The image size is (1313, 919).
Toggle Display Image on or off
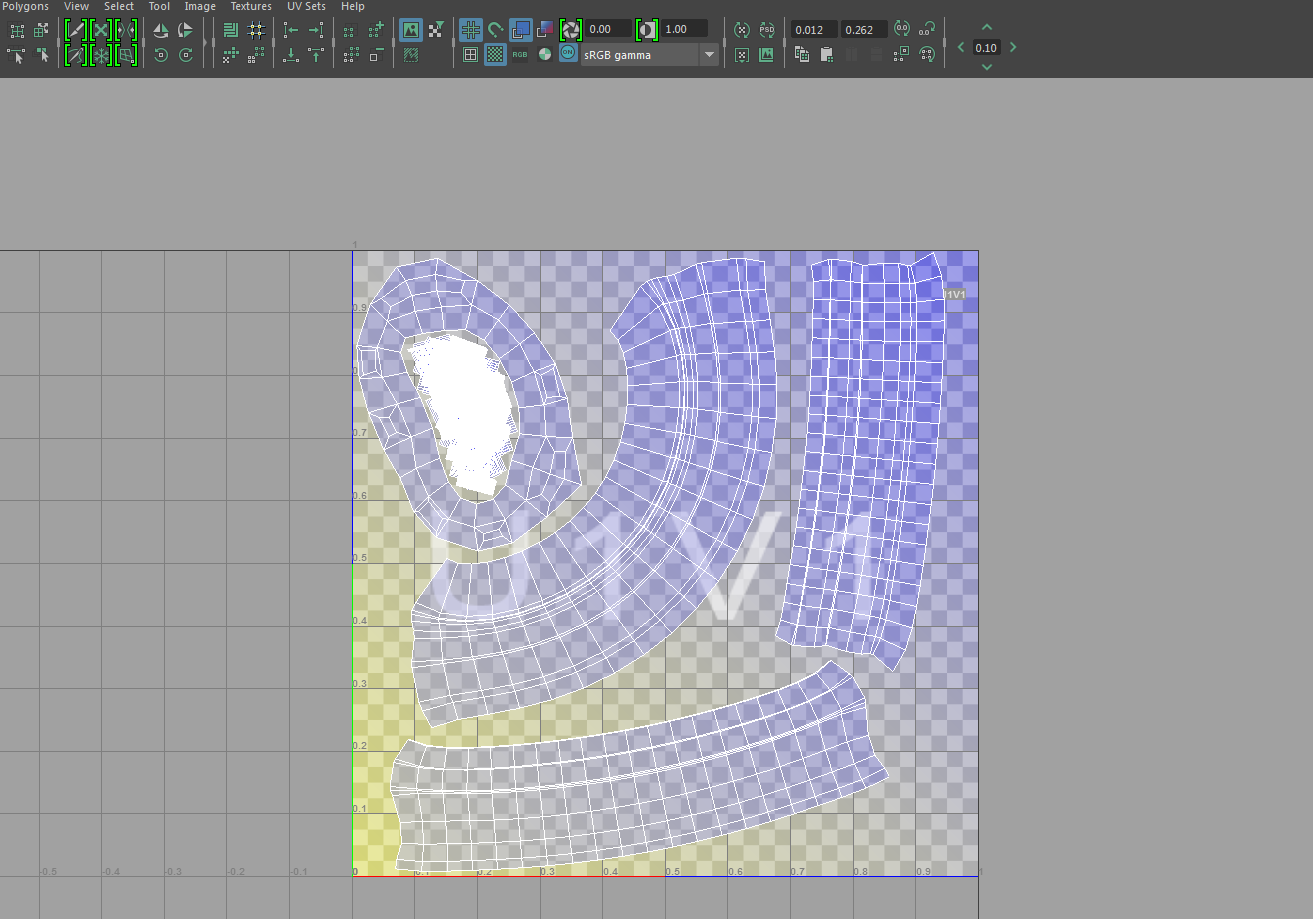(410, 30)
